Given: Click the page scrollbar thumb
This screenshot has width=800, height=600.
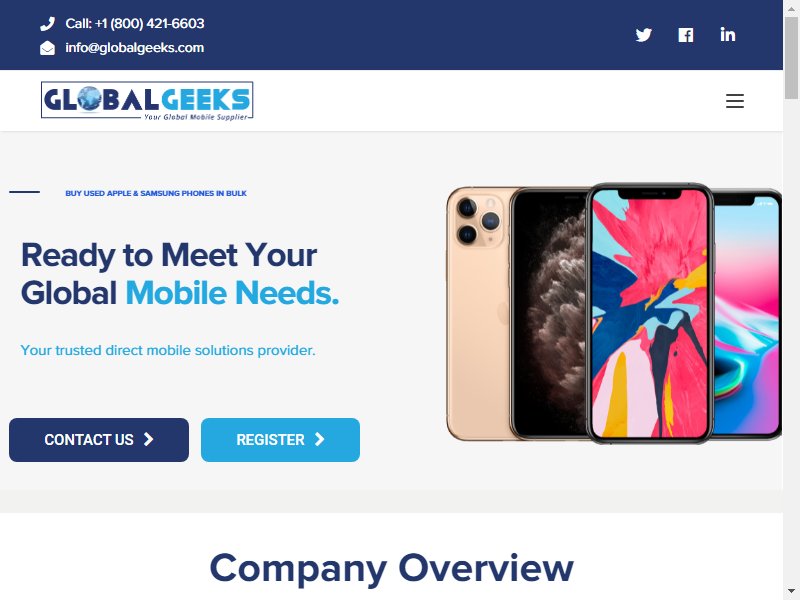Looking at the screenshot, I should tap(791, 57).
